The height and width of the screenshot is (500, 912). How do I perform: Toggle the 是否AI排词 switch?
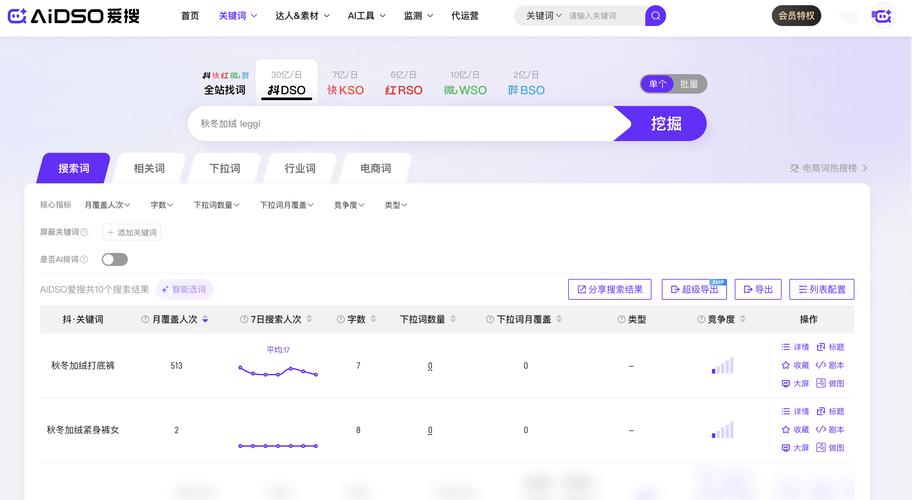click(x=114, y=259)
